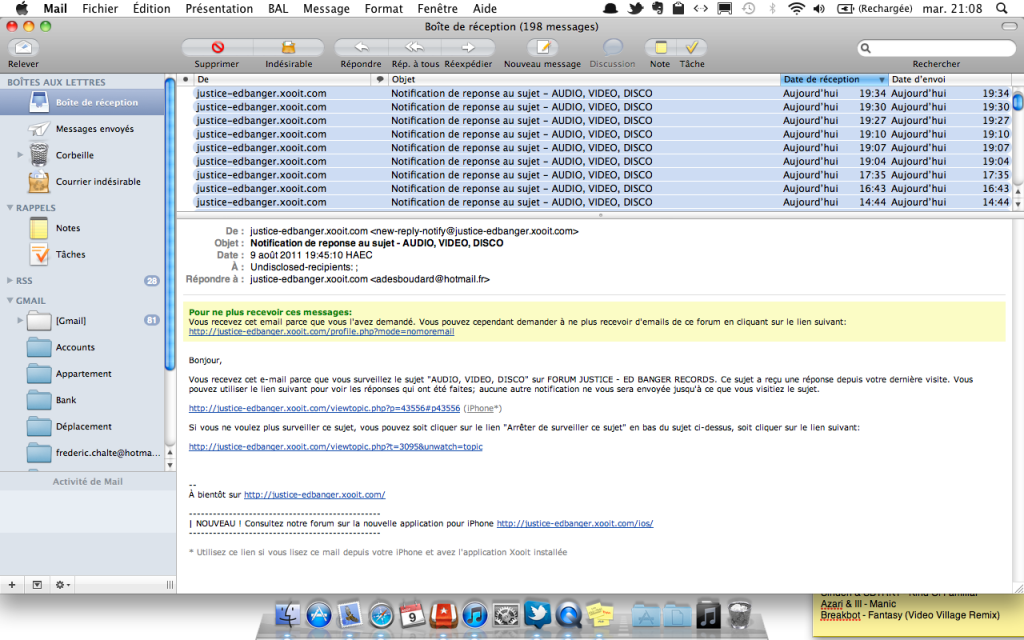
Task: Add a mailbox with the plus button
Action: pos(12,585)
